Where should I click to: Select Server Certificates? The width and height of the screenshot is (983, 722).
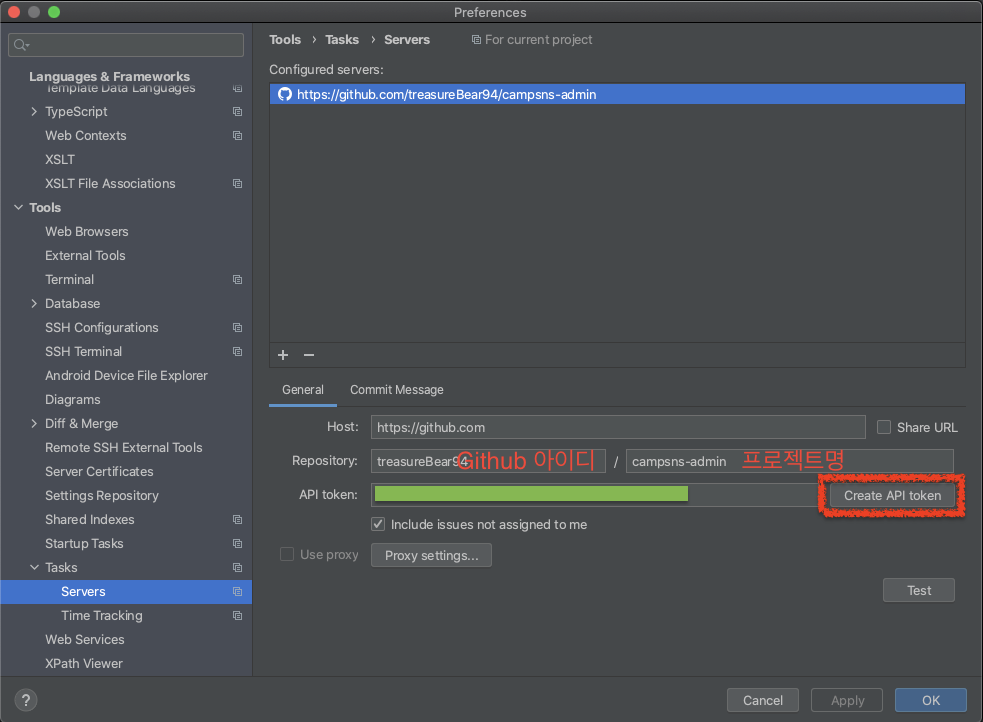click(x=99, y=471)
